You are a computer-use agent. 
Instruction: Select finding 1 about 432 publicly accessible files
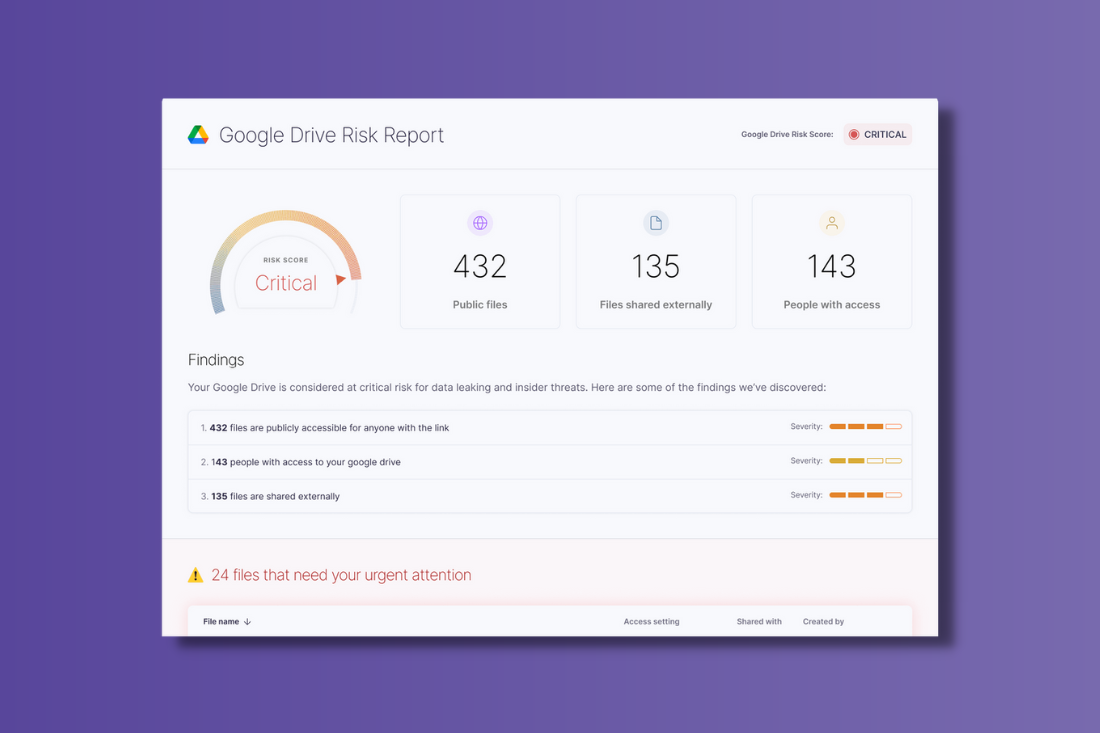tap(550, 428)
